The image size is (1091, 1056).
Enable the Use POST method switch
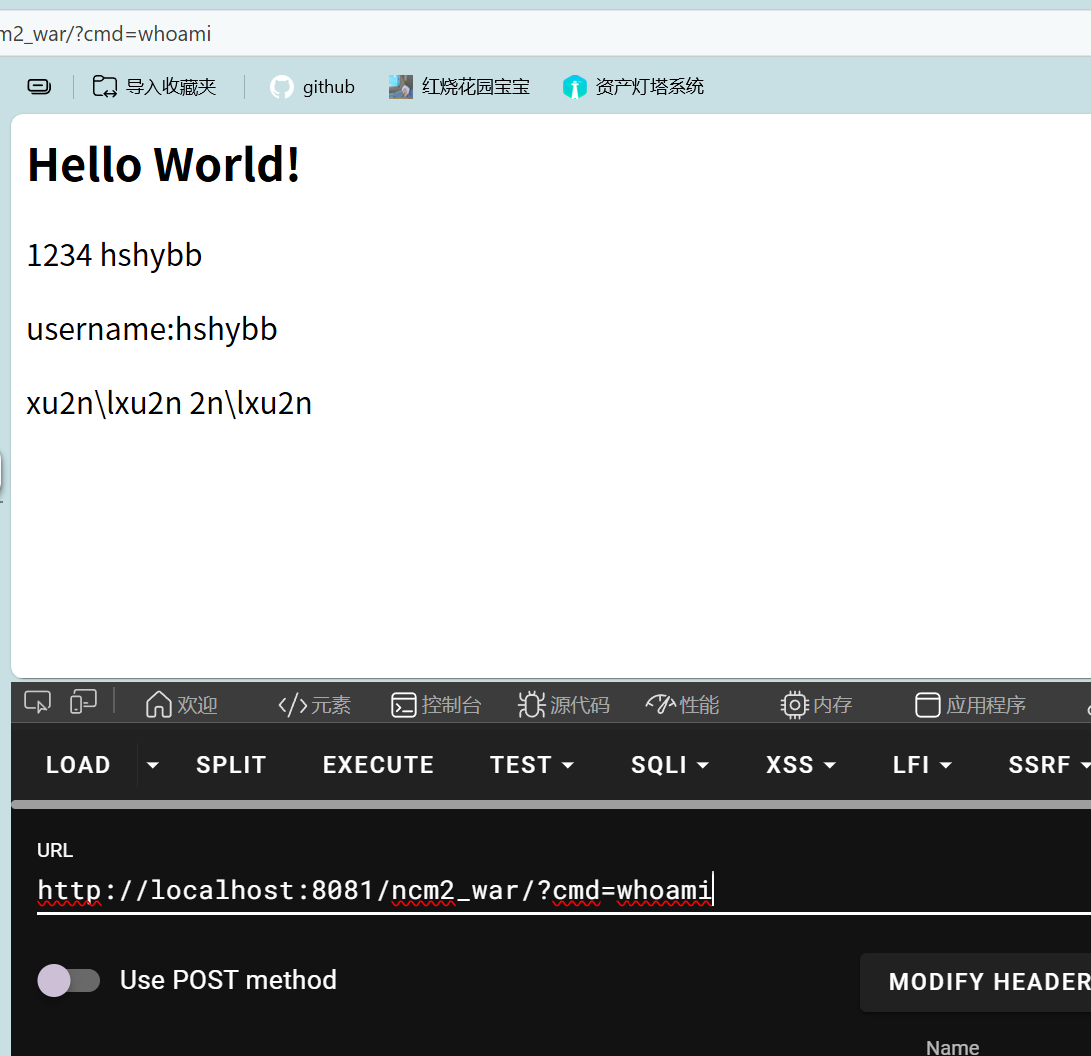(69, 980)
